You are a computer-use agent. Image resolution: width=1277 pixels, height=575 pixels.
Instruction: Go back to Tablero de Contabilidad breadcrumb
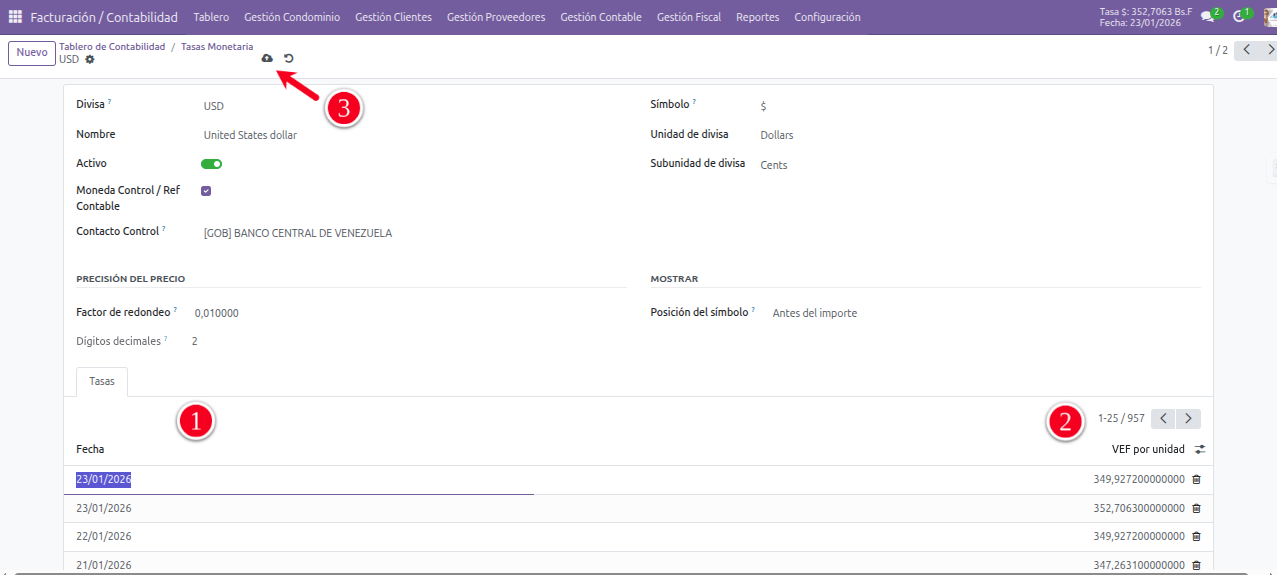pyautogui.click(x=112, y=47)
